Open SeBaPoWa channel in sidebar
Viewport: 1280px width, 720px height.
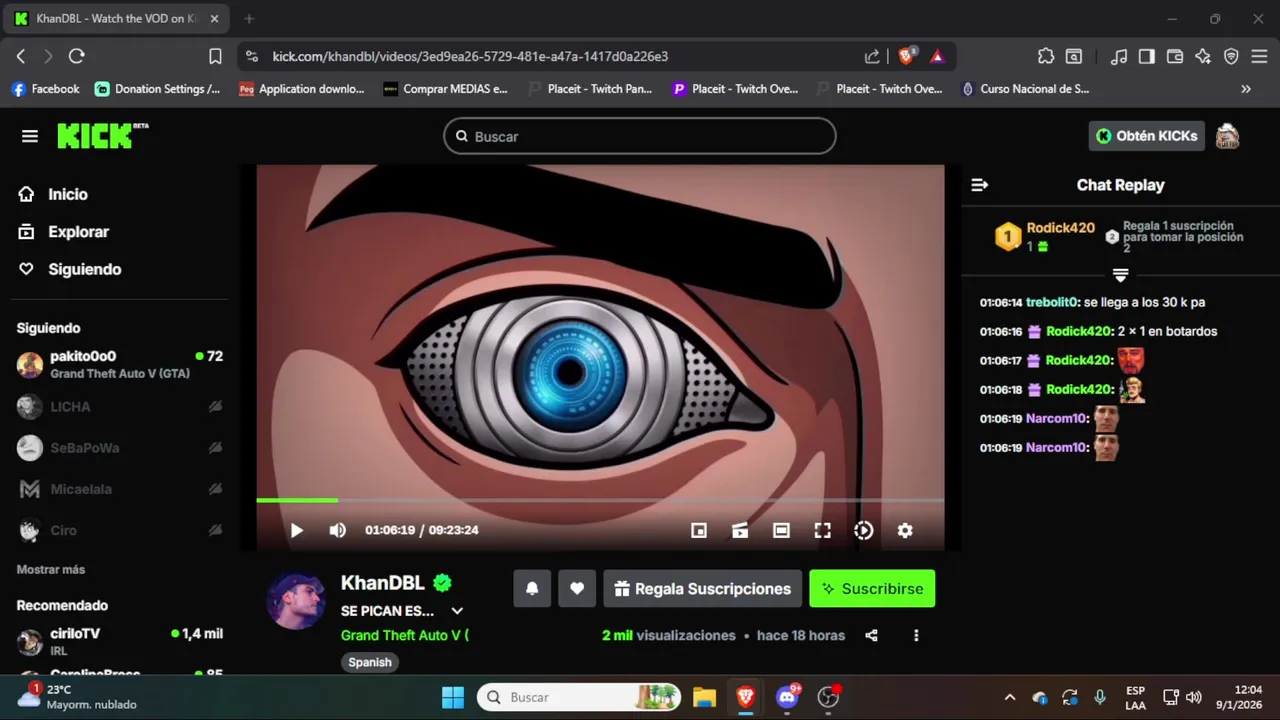[x=120, y=448]
